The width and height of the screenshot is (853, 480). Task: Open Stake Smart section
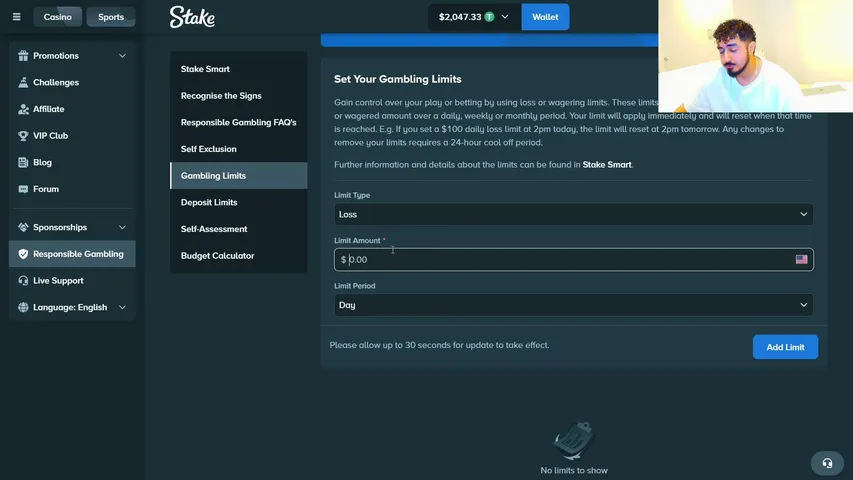tap(239, 69)
